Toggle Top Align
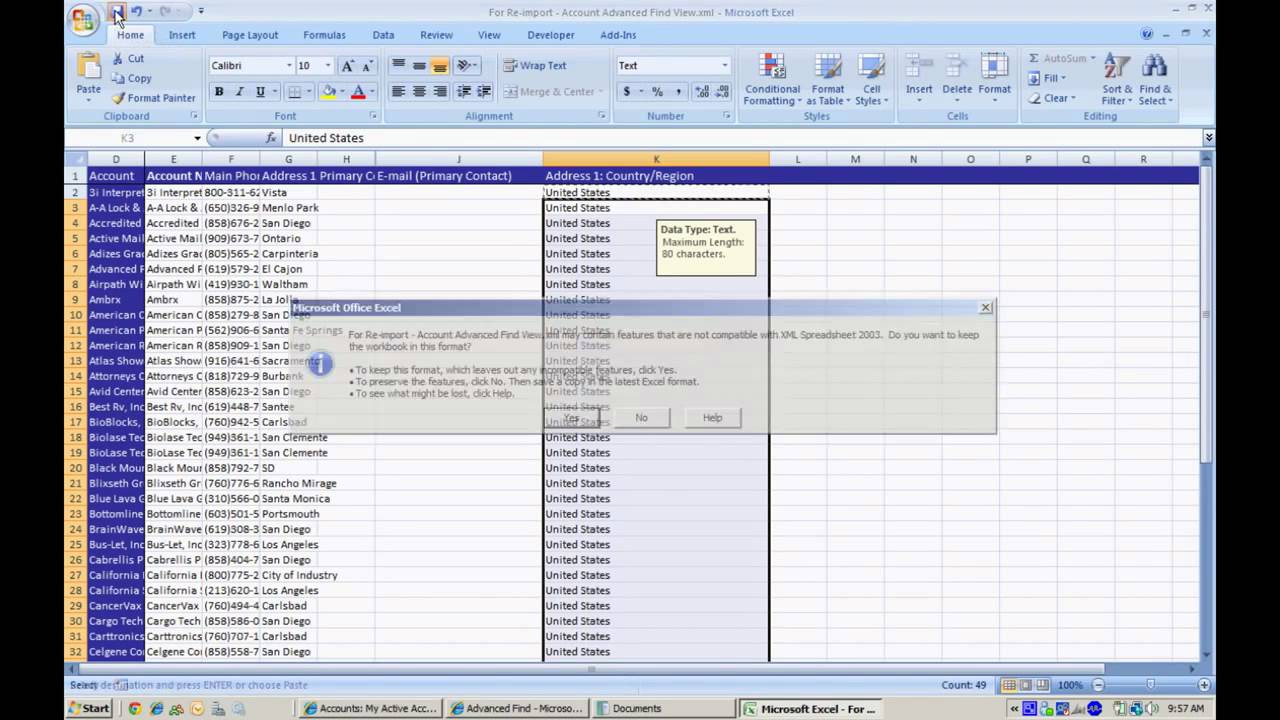 pyautogui.click(x=398, y=66)
